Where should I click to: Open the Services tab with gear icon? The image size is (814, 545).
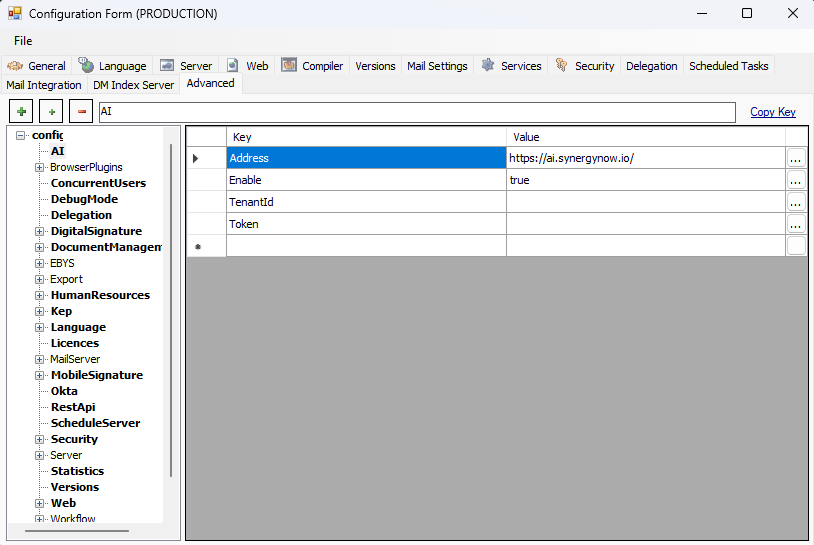(511, 66)
